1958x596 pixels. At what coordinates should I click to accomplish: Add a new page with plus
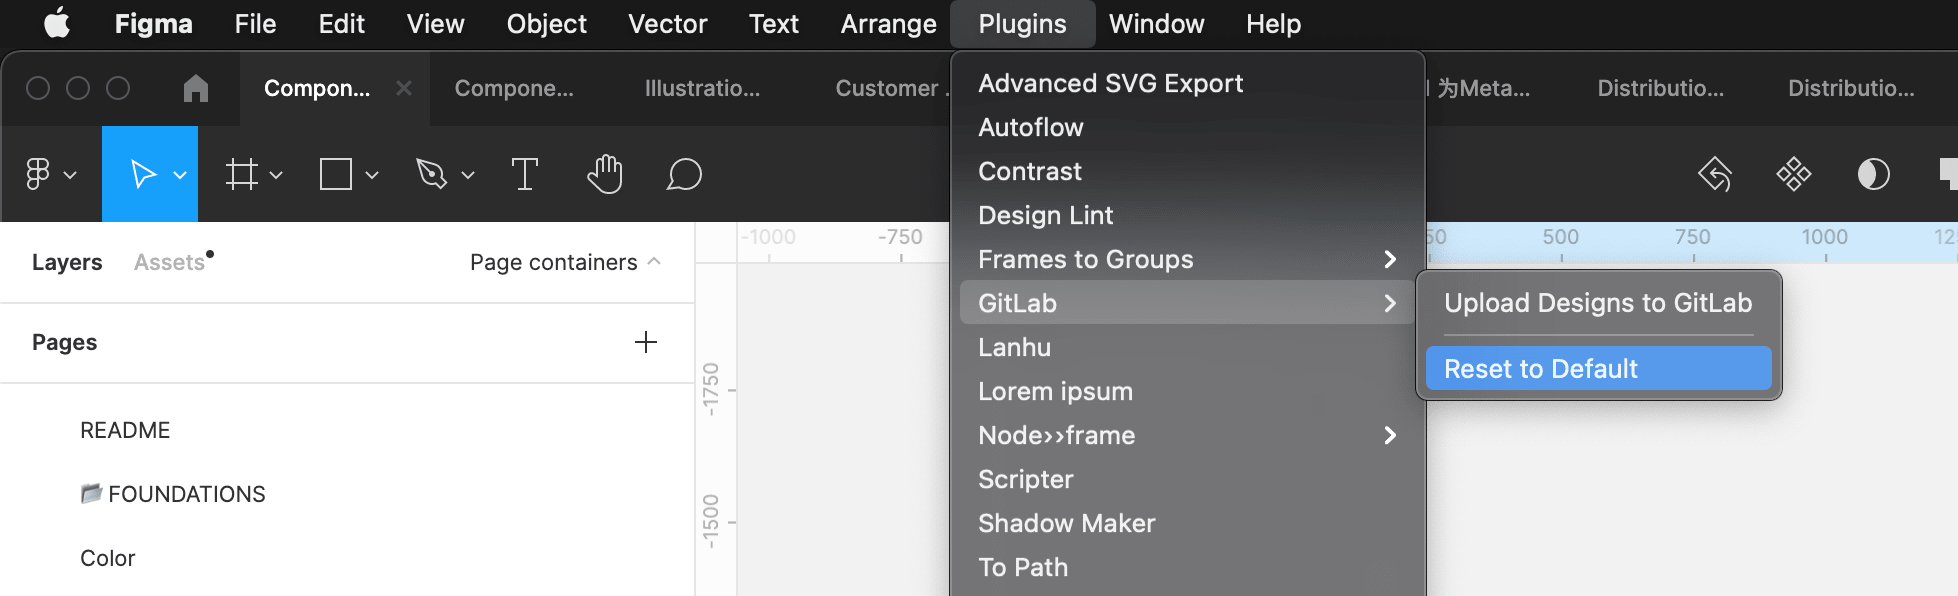click(646, 342)
